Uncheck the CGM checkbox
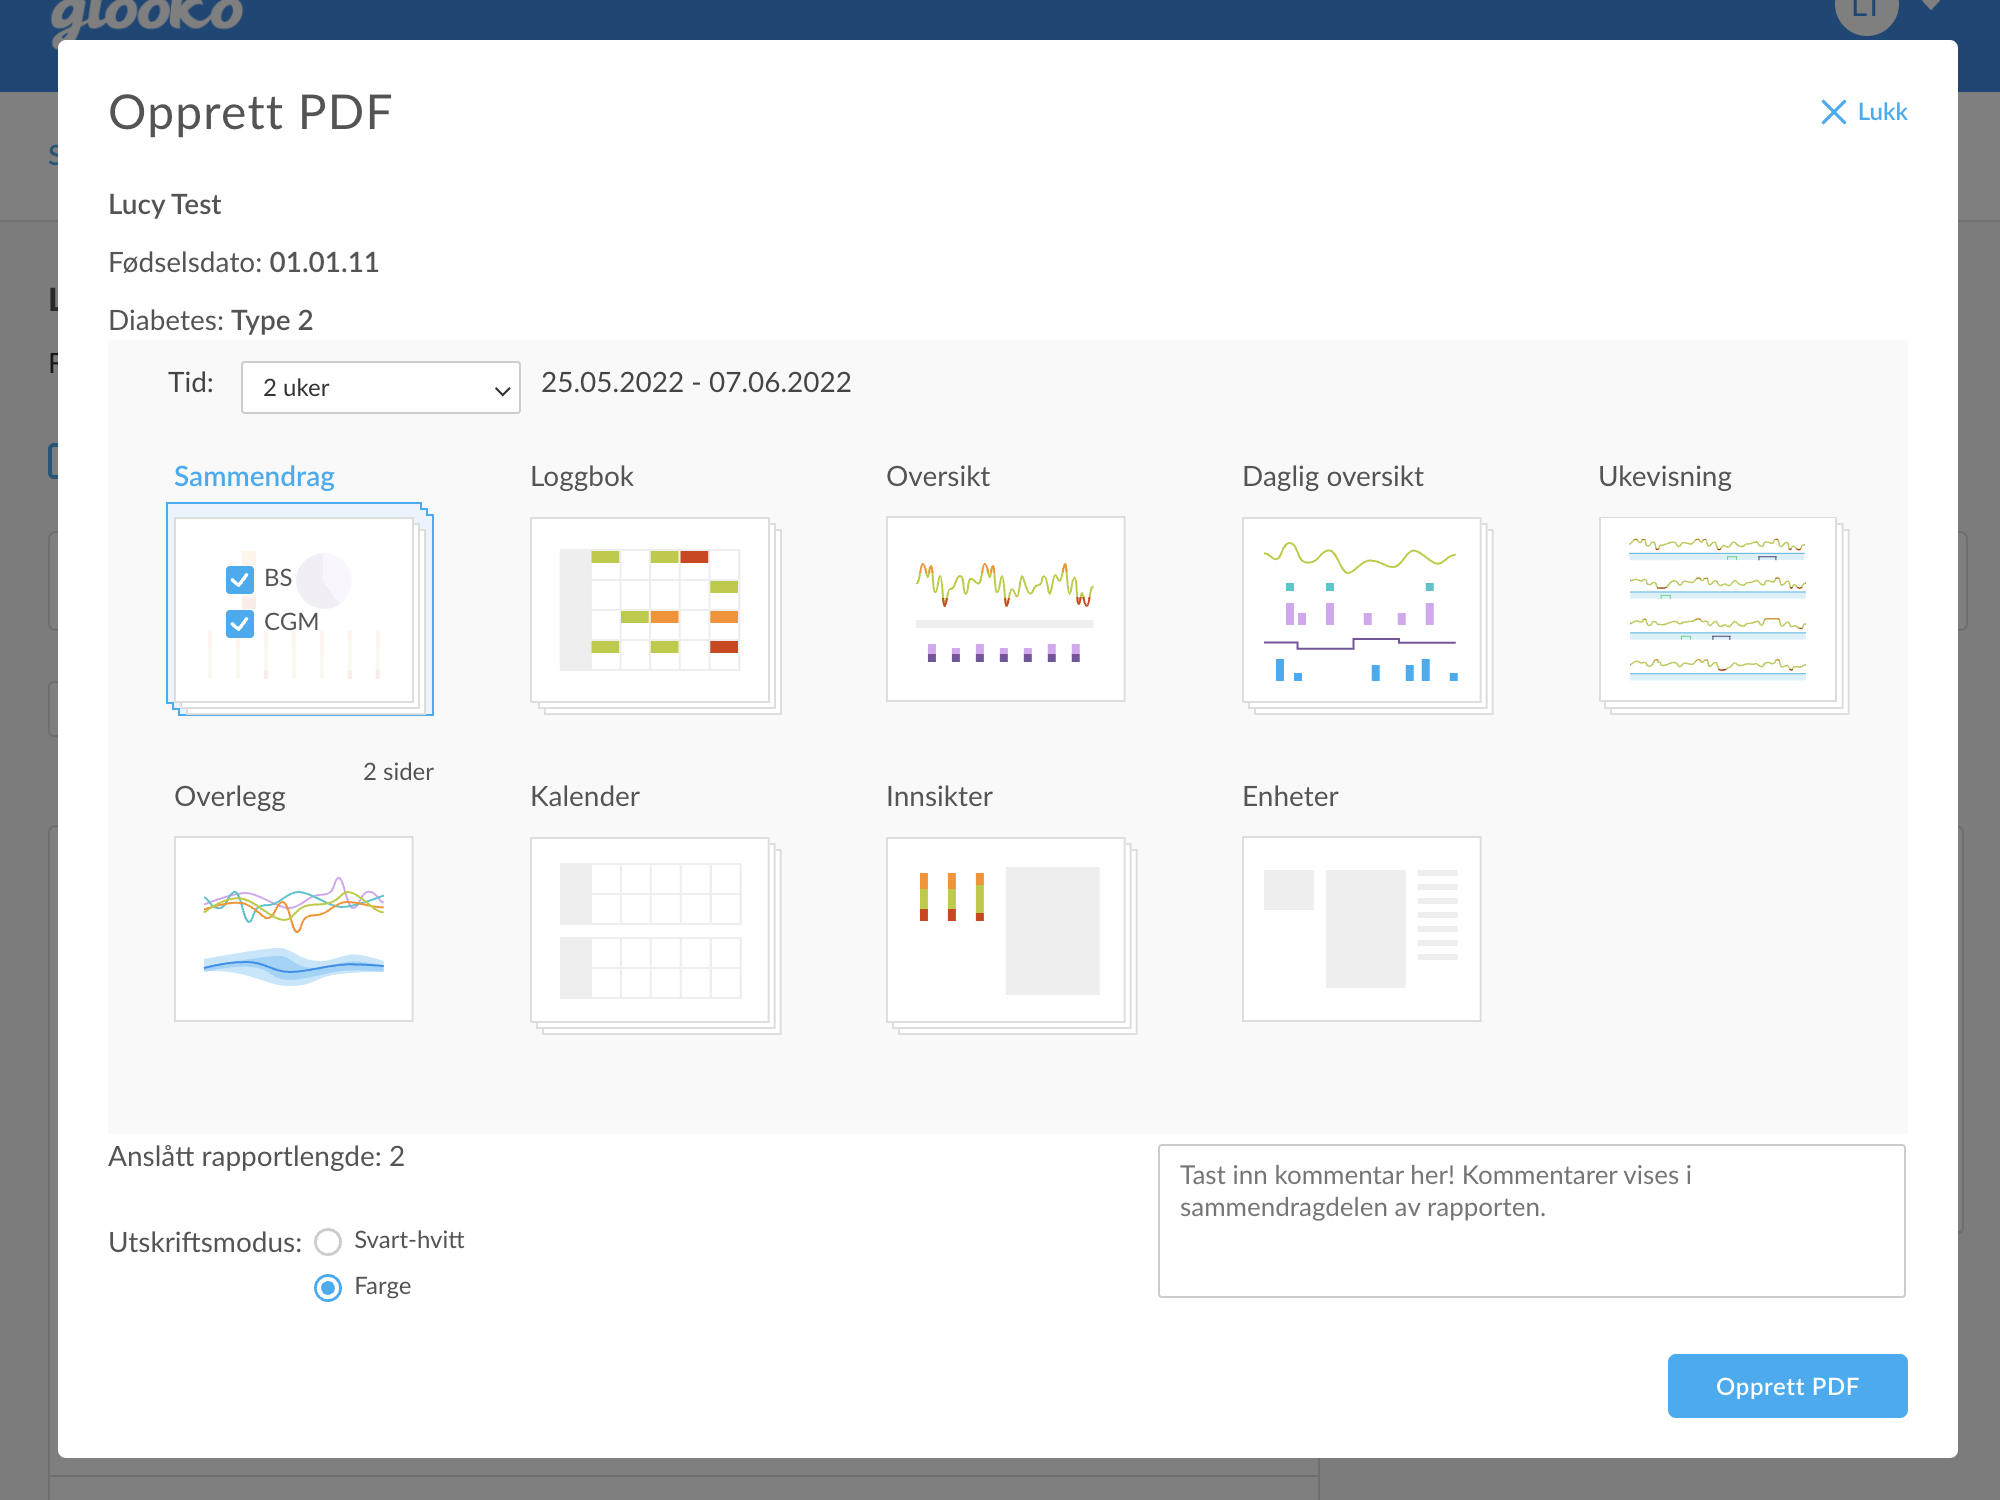The image size is (2000, 1500). [x=240, y=624]
